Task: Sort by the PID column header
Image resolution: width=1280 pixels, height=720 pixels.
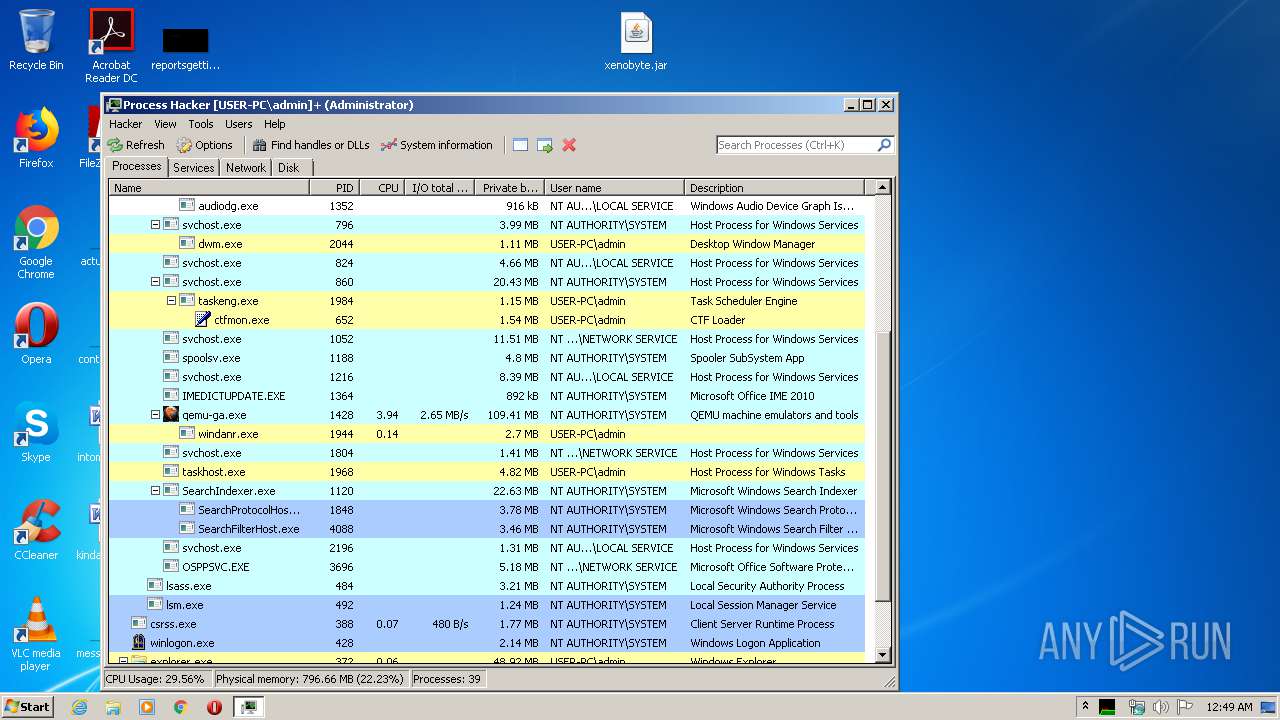Action: click(x=334, y=188)
